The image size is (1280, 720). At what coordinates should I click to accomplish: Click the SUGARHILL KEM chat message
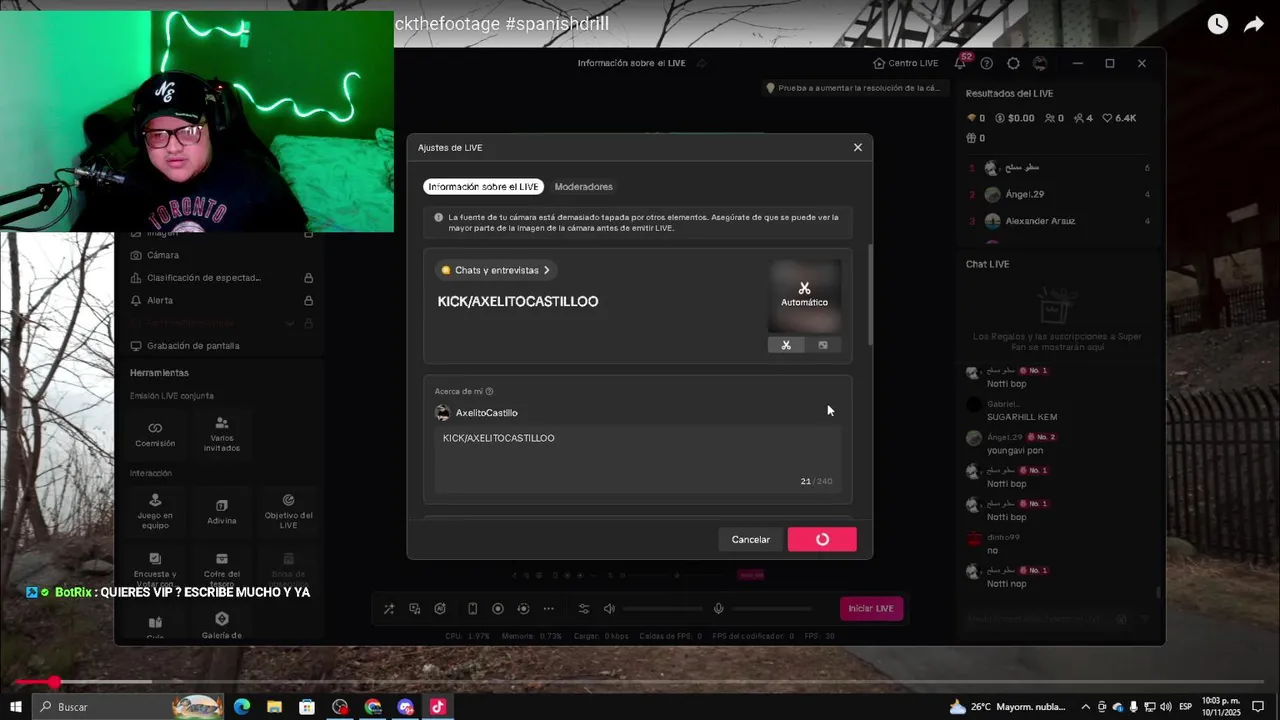[x=1022, y=417]
